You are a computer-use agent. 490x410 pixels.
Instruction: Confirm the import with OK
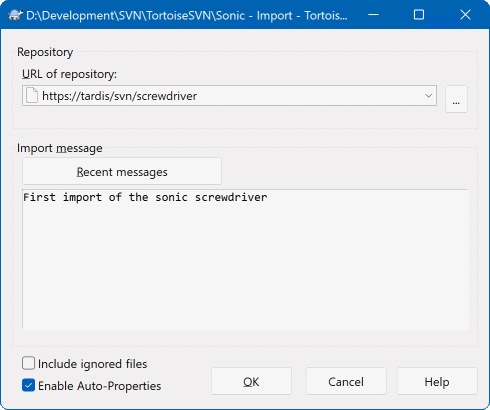[251, 381]
